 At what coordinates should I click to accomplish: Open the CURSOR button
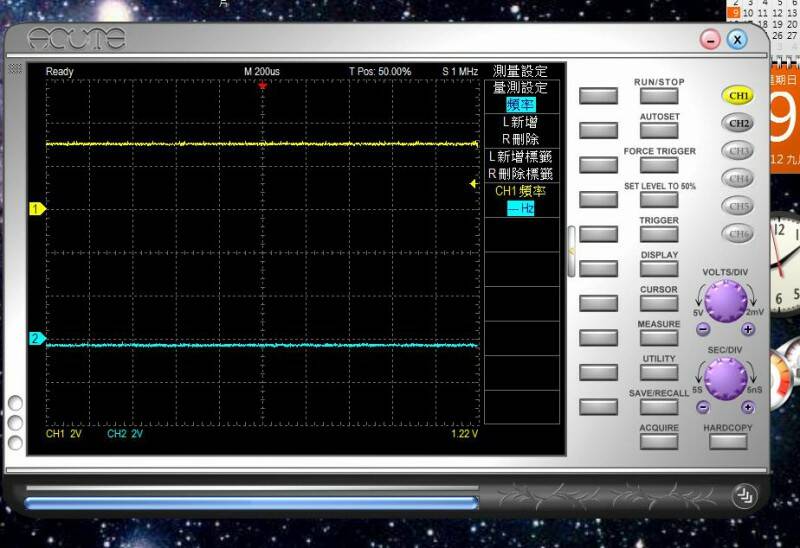(x=659, y=304)
